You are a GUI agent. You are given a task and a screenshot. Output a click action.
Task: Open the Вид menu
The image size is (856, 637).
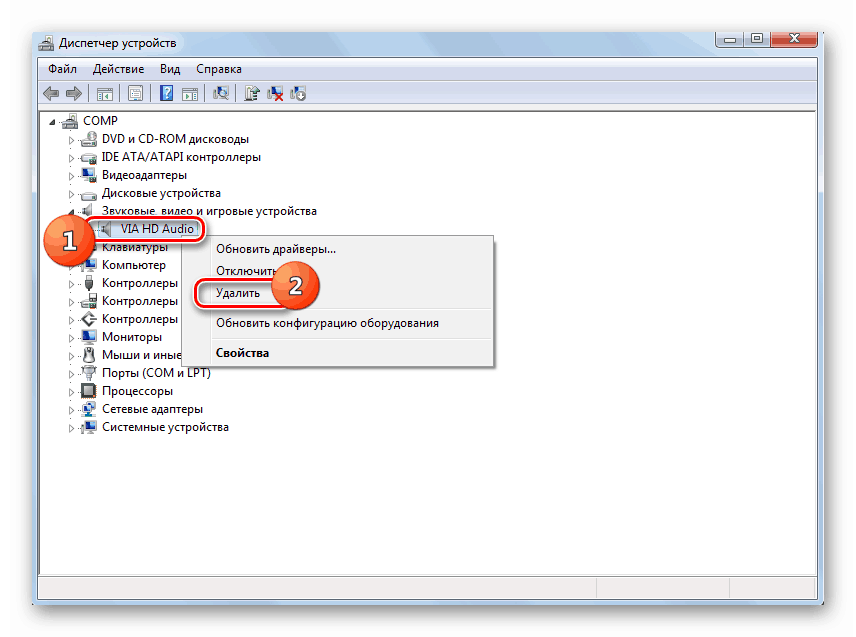tap(169, 68)
